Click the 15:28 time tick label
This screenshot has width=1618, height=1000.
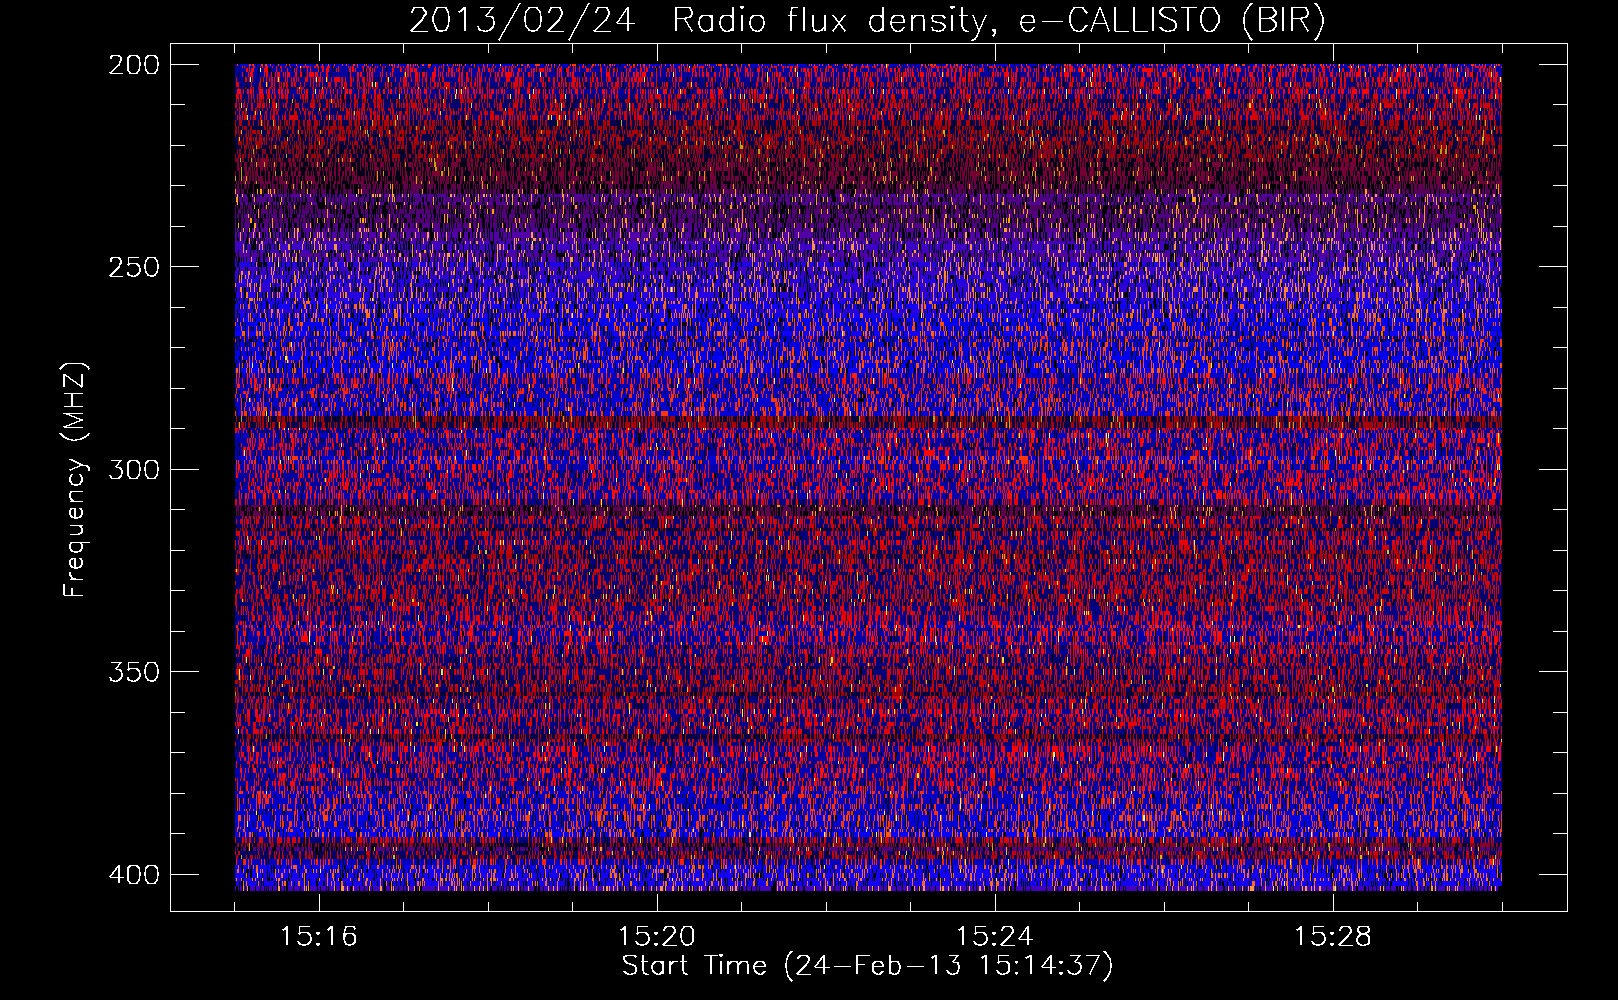pos(1333,937)
